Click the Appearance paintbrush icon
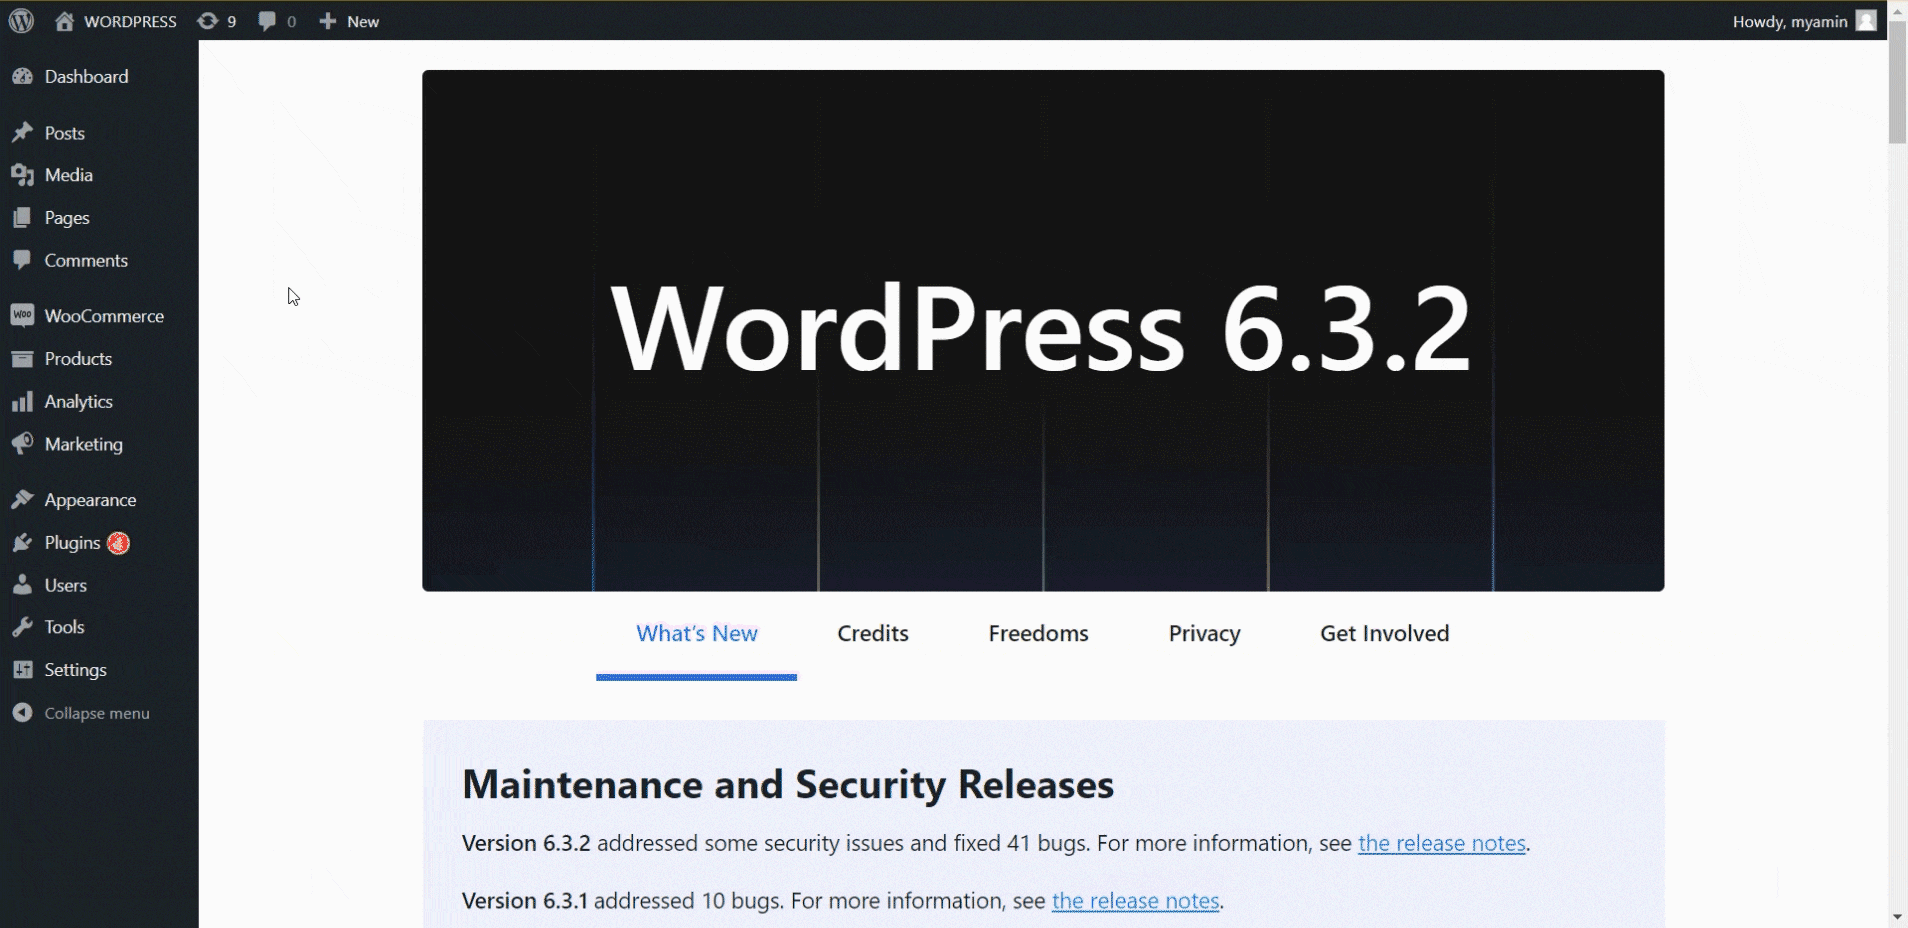Image resolution: width=1908 pixels, height=928 pixels. [x=22, y=500]
